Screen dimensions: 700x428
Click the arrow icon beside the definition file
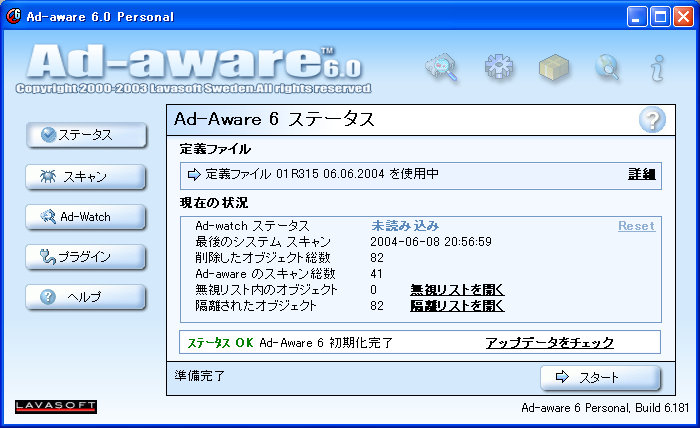tap(194, 174)
